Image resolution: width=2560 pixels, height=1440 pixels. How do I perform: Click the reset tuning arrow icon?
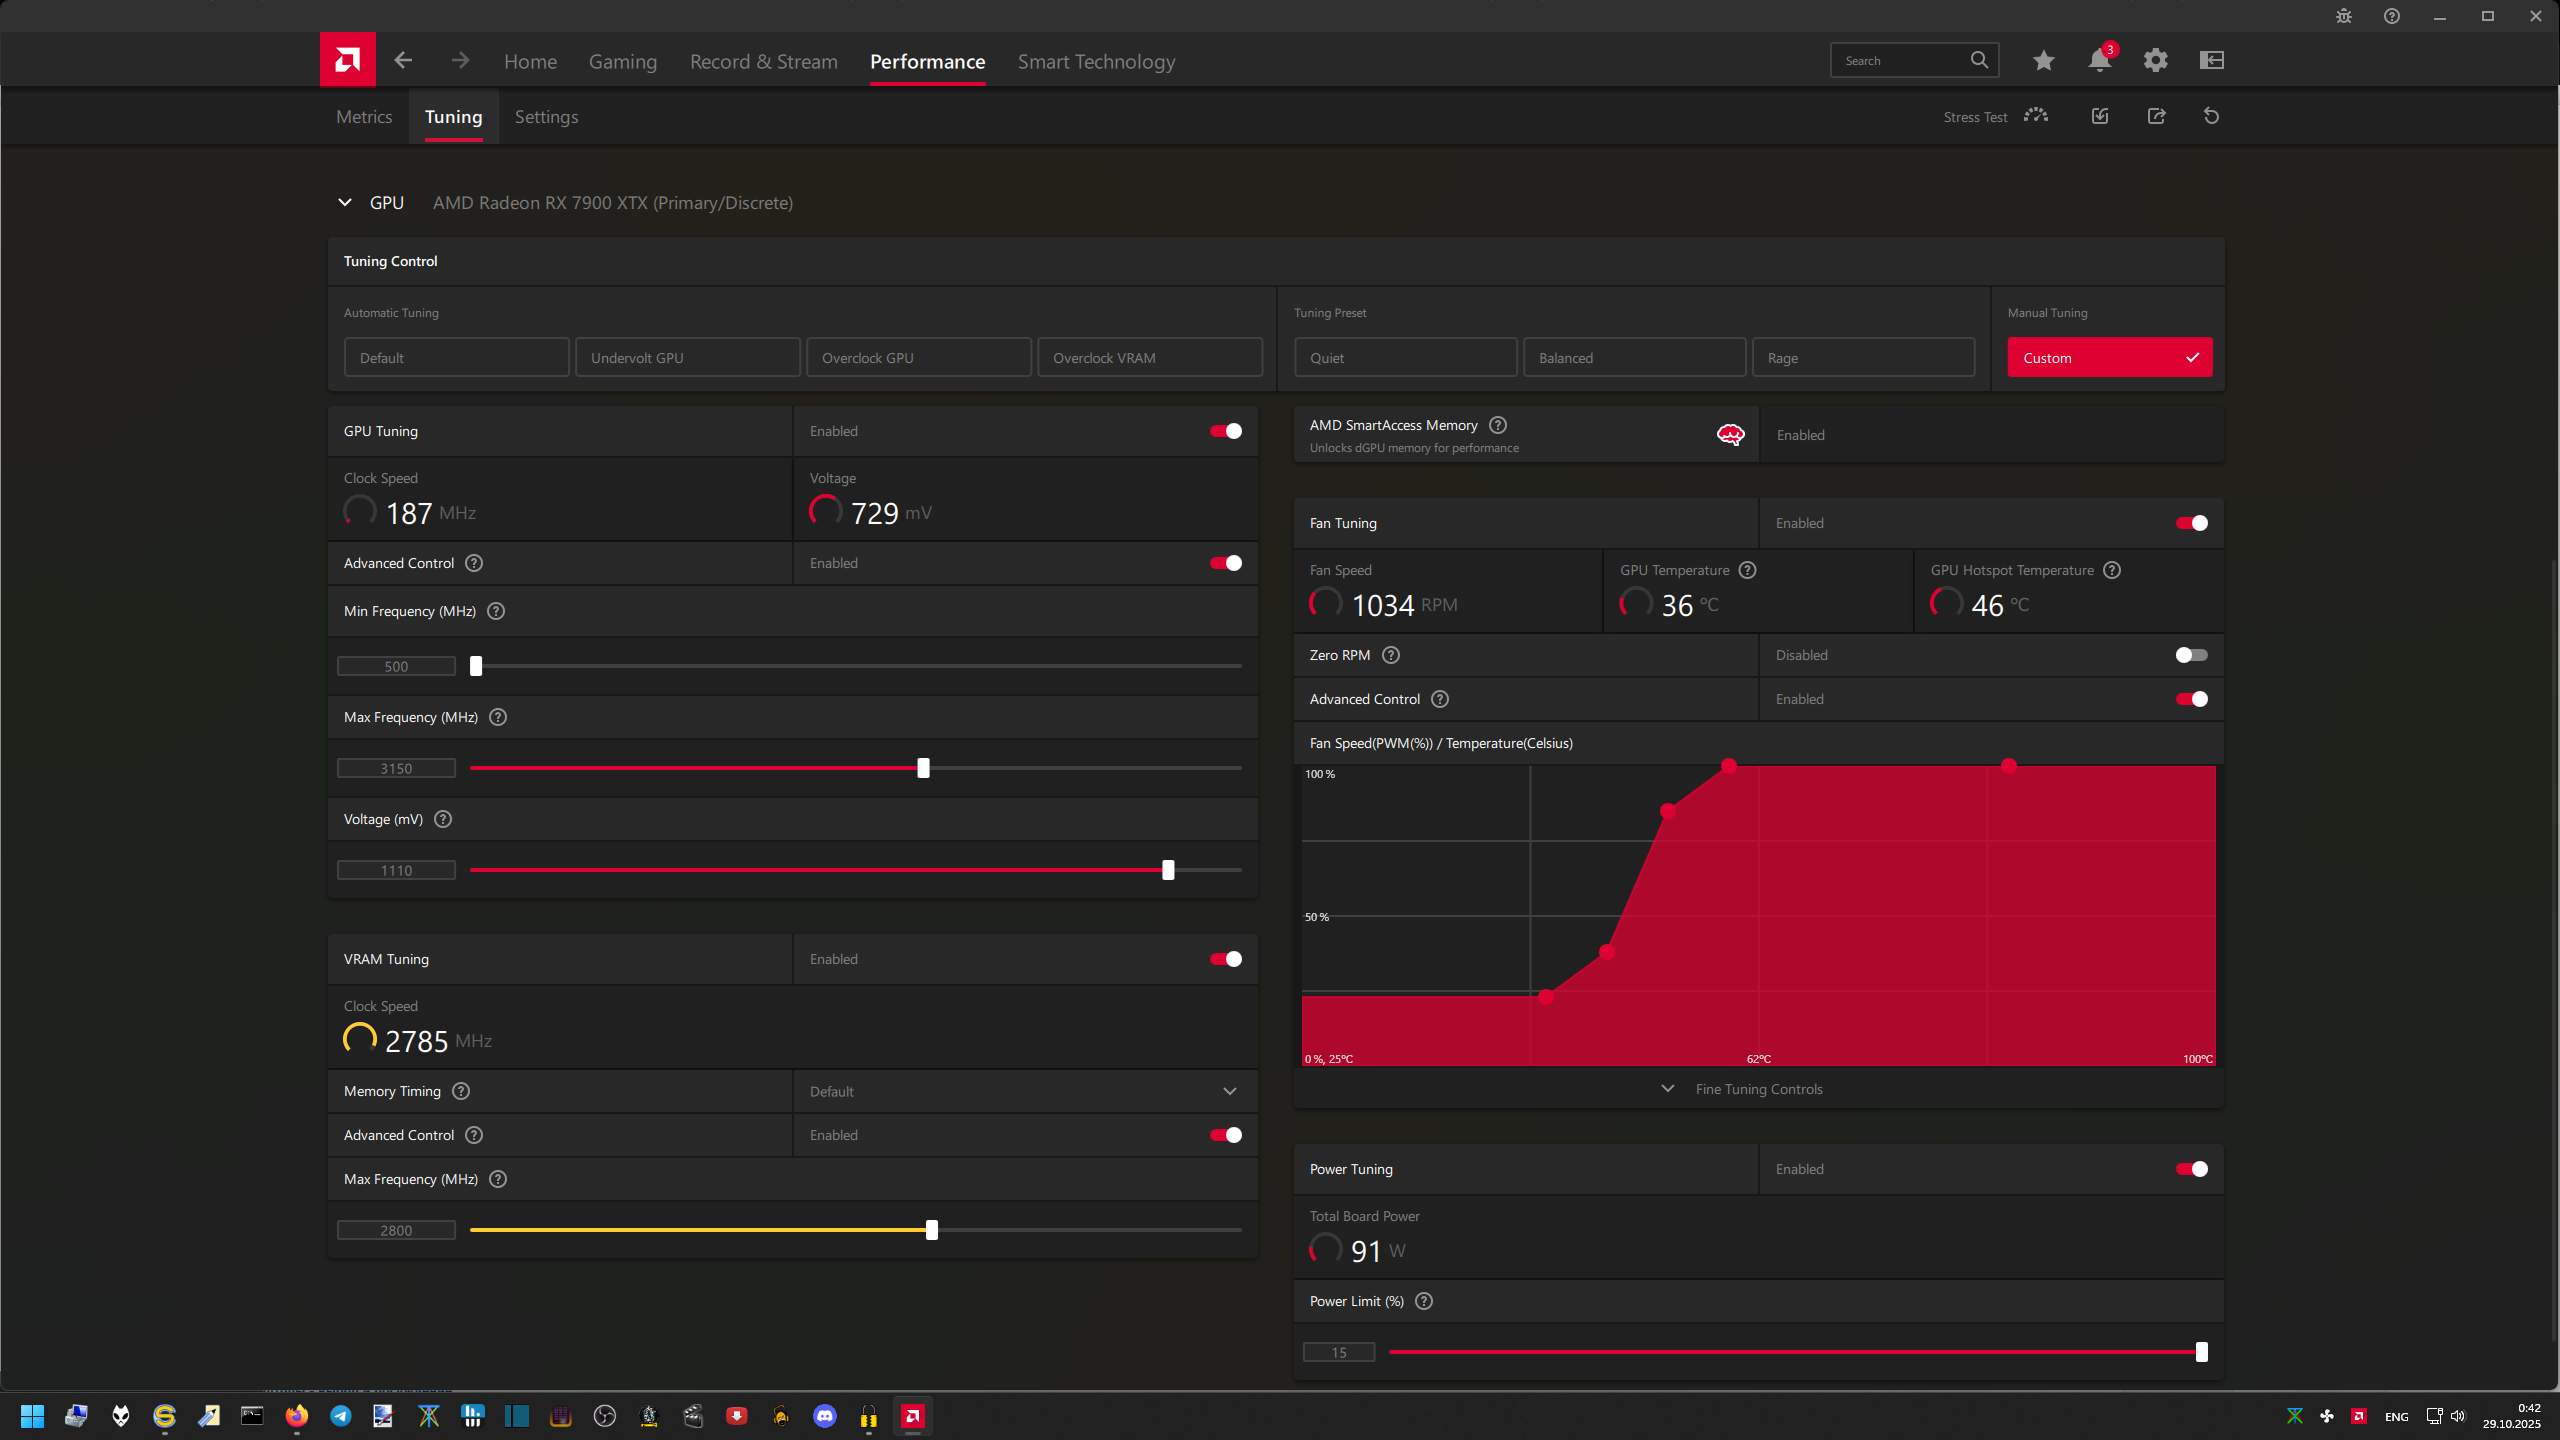[2211, 116]
